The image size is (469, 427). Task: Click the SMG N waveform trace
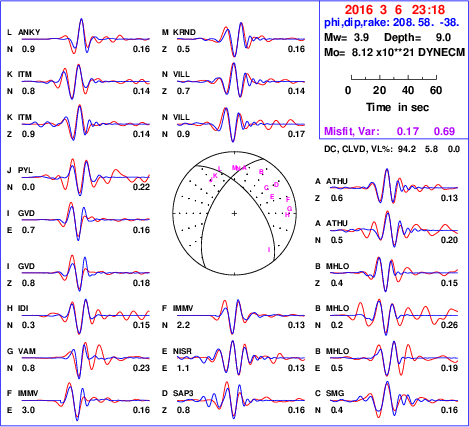pos(394,400)
